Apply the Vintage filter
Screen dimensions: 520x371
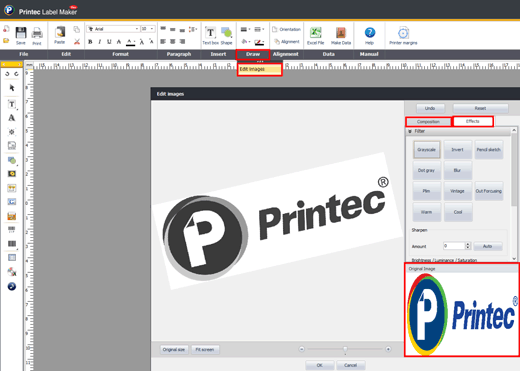pos(458,191)
